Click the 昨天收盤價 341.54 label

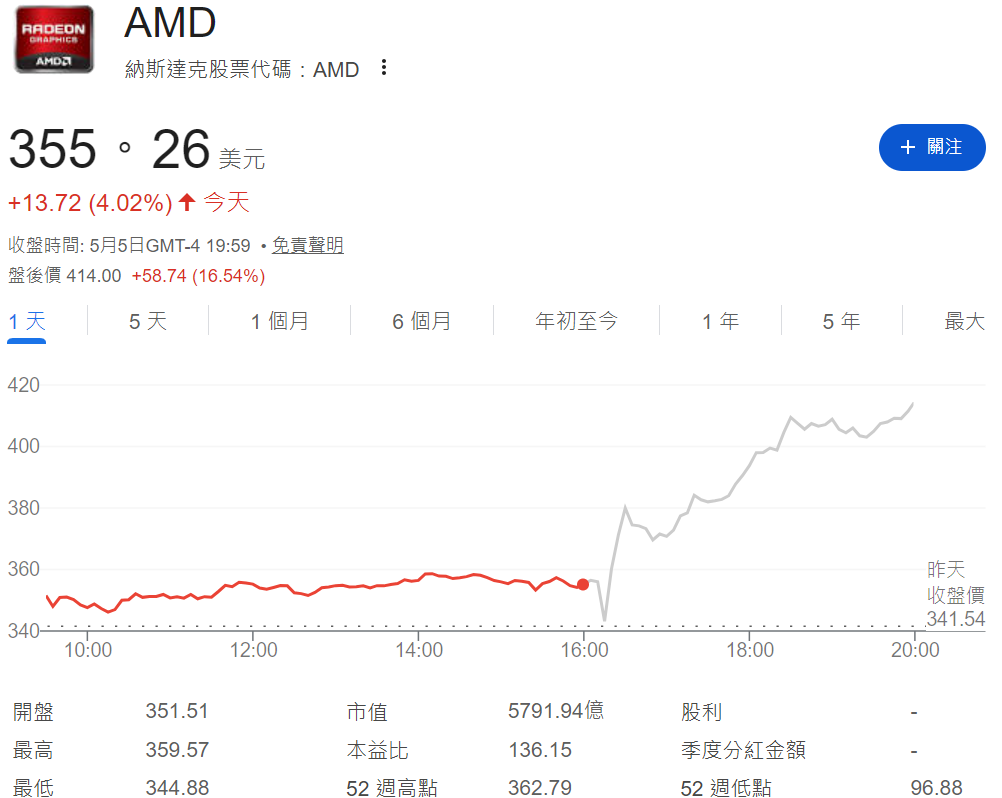[x=955, y=594]
